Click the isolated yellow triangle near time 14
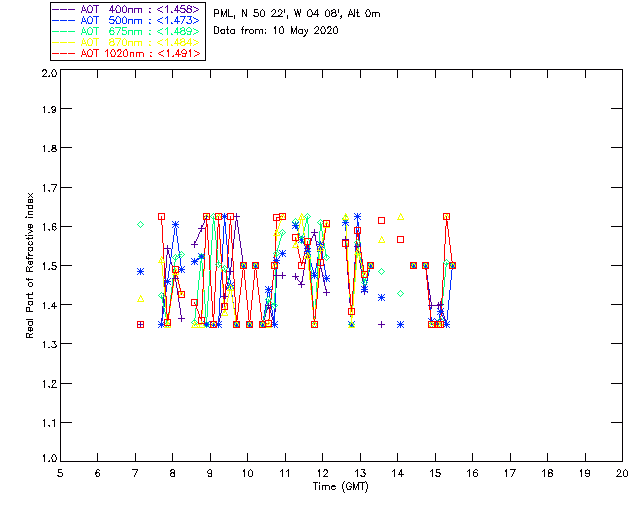This screenshot has height=512, width=640. point(400,217)
